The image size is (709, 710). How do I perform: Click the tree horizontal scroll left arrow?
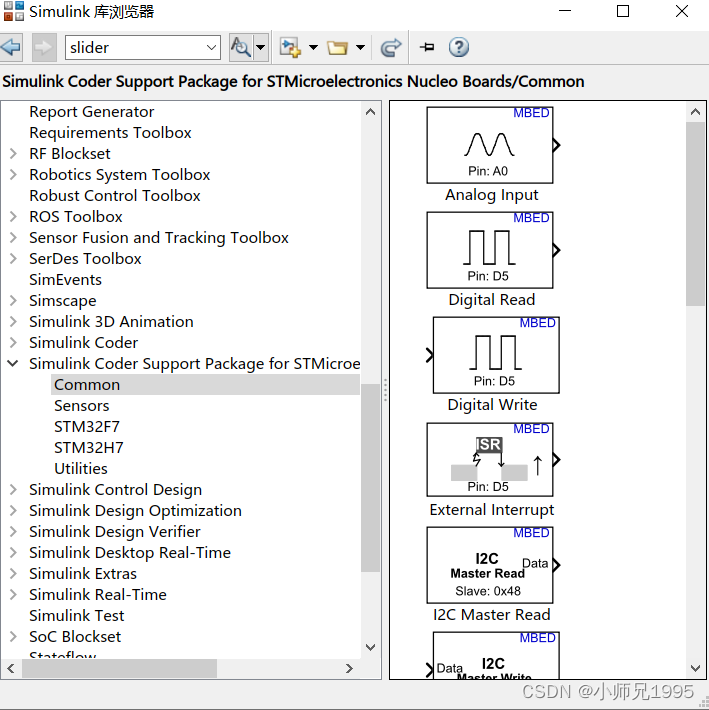pyautogui.click(x=11, y=668)
